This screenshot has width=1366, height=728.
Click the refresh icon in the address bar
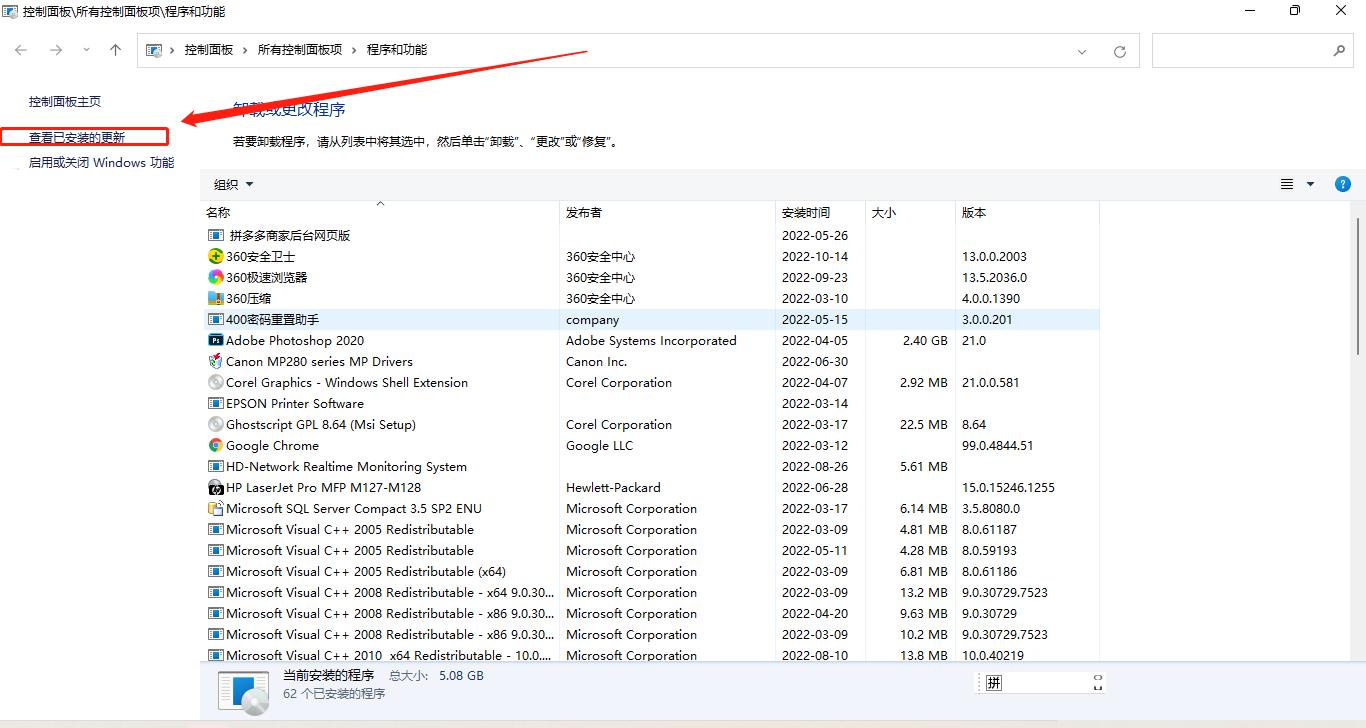coord(1120,49)
